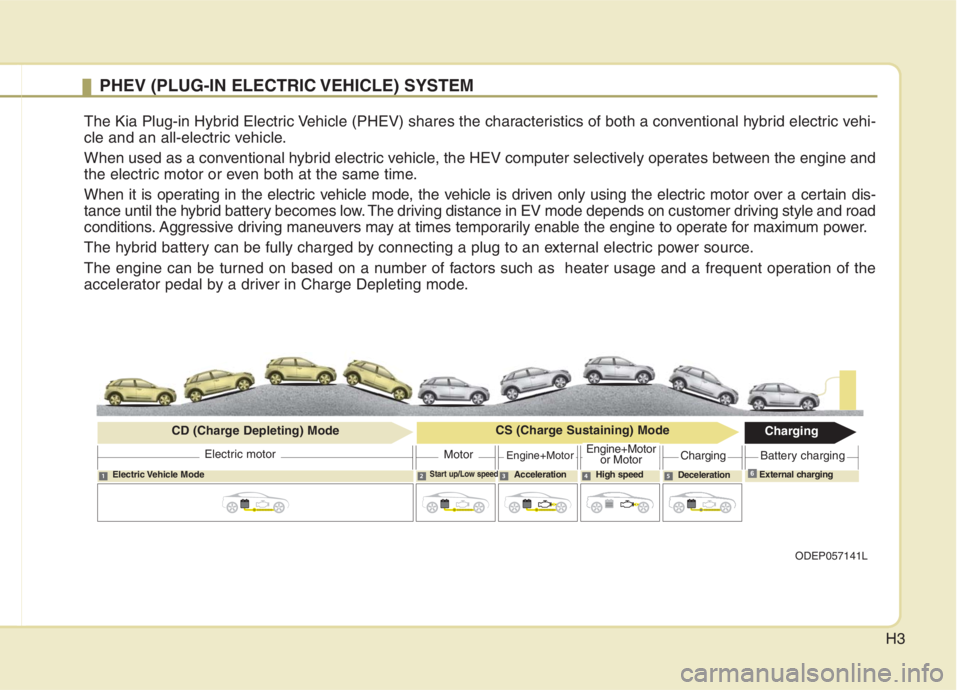Click the number 2 badge beside Start up/Low speed
960x690 pixels.
click(422, 476)
